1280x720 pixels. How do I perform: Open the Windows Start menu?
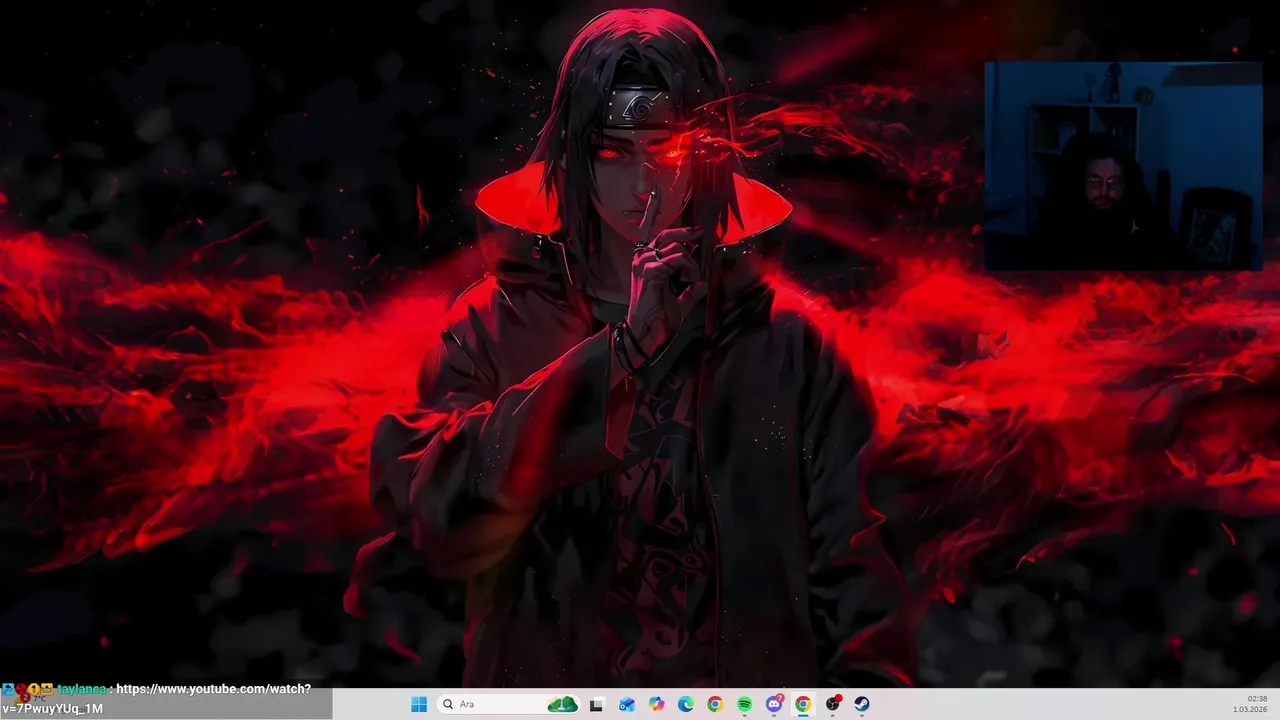419,704
